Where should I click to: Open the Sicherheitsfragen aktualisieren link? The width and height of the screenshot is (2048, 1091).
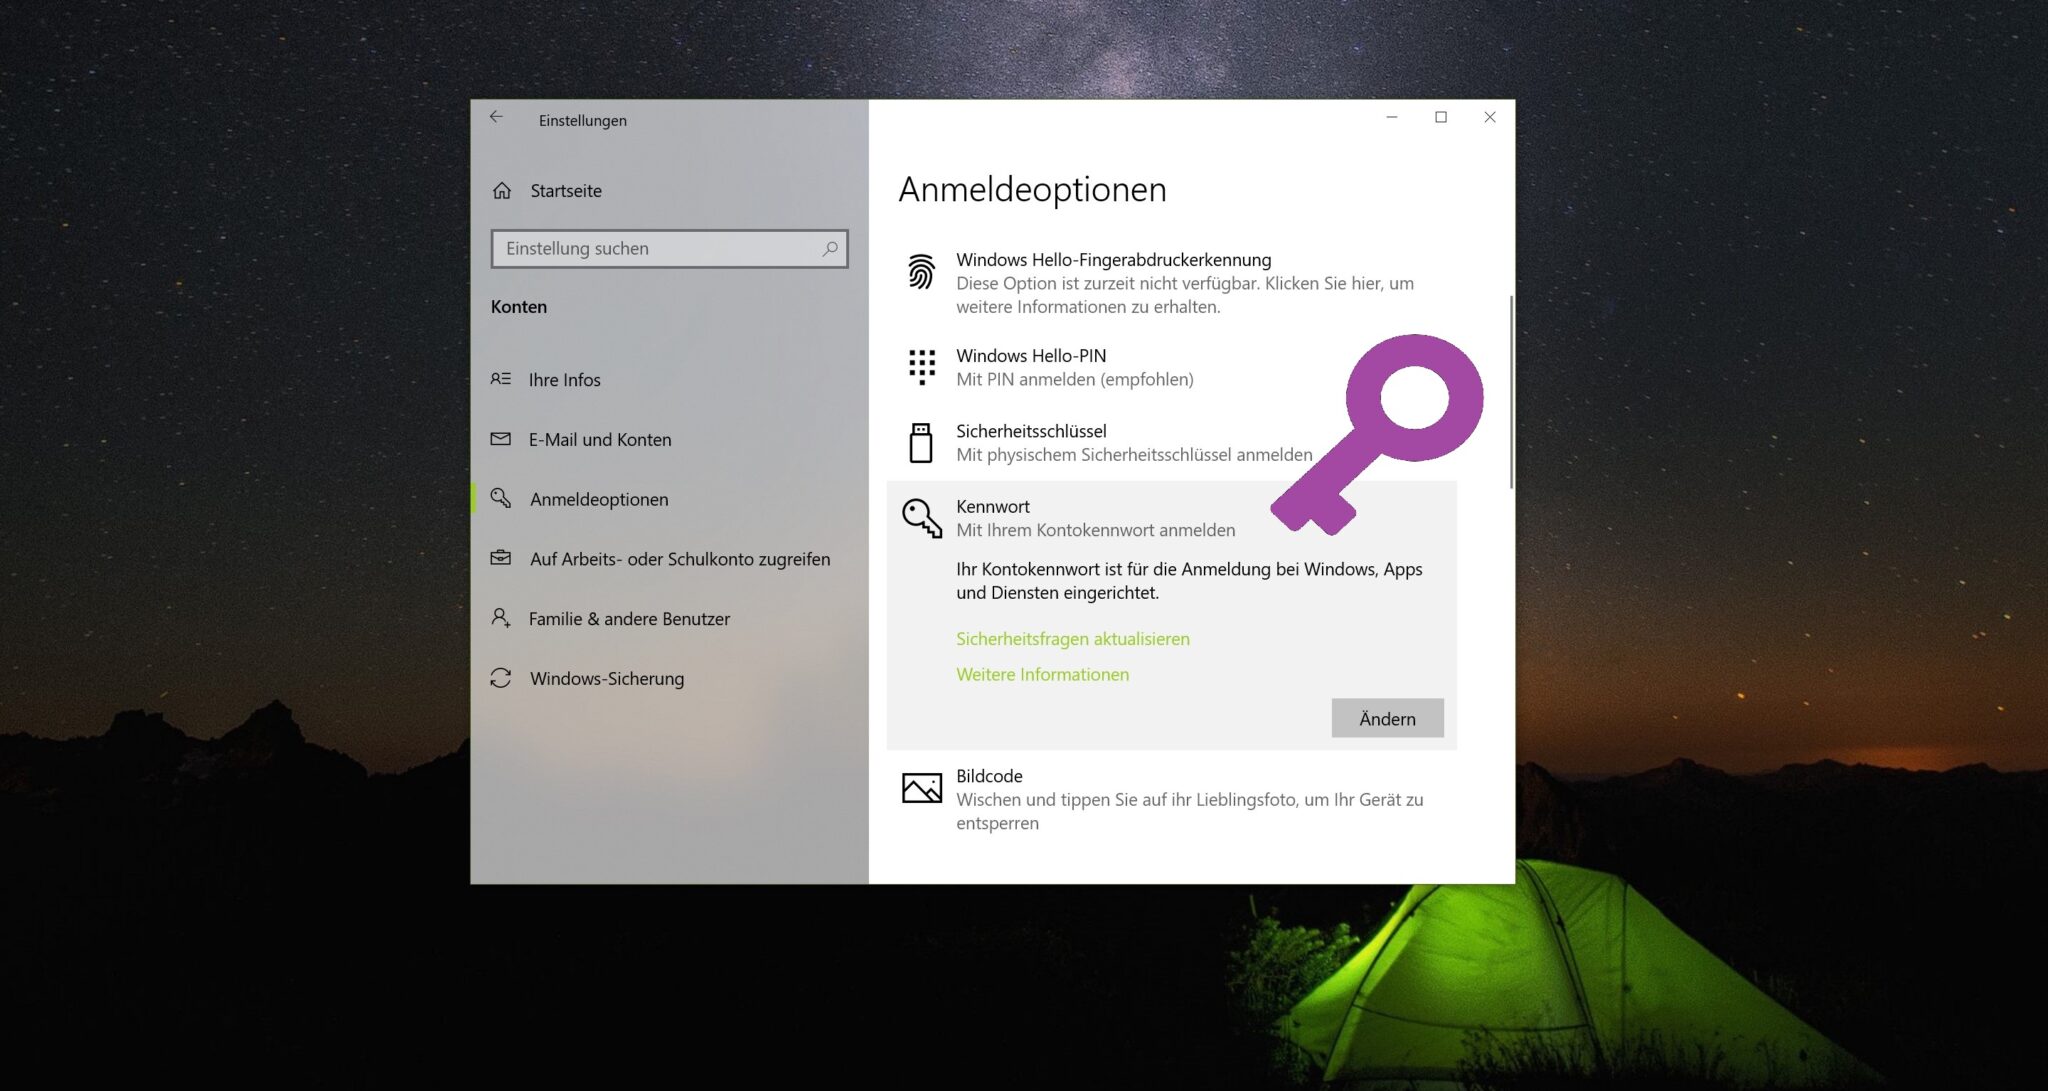pyautogui.click(x=1073, y=638)
